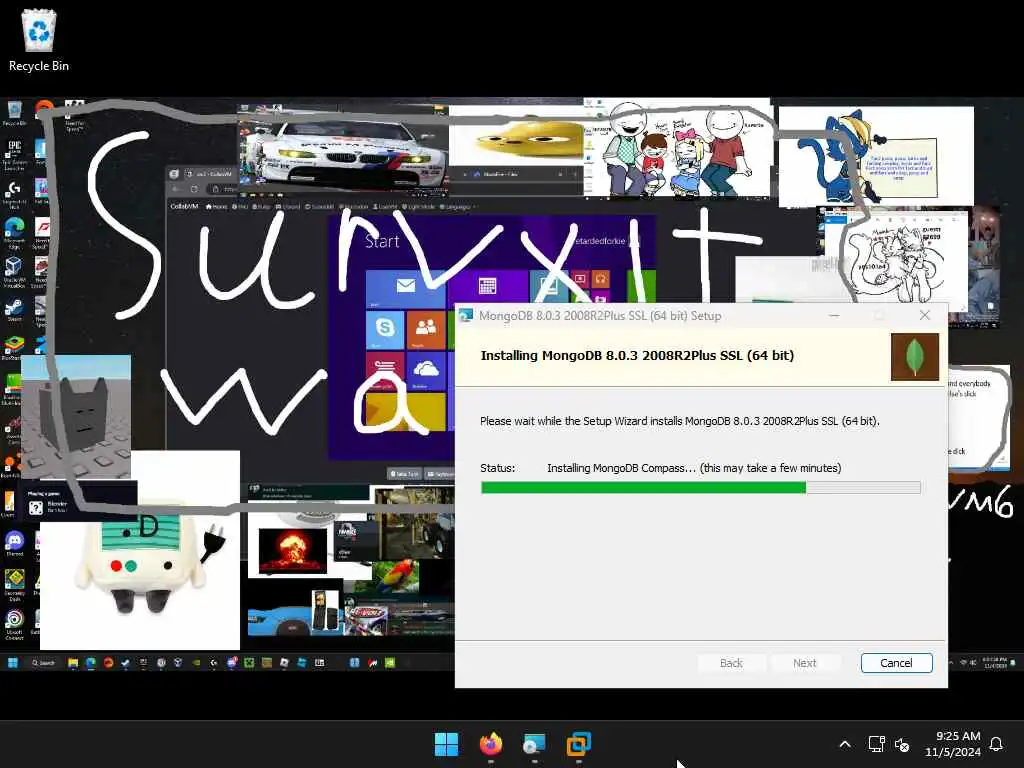Click the MongoDB leaf logo
The height and width of the screenshot is (768, 1024).
[x=915, y=357]
